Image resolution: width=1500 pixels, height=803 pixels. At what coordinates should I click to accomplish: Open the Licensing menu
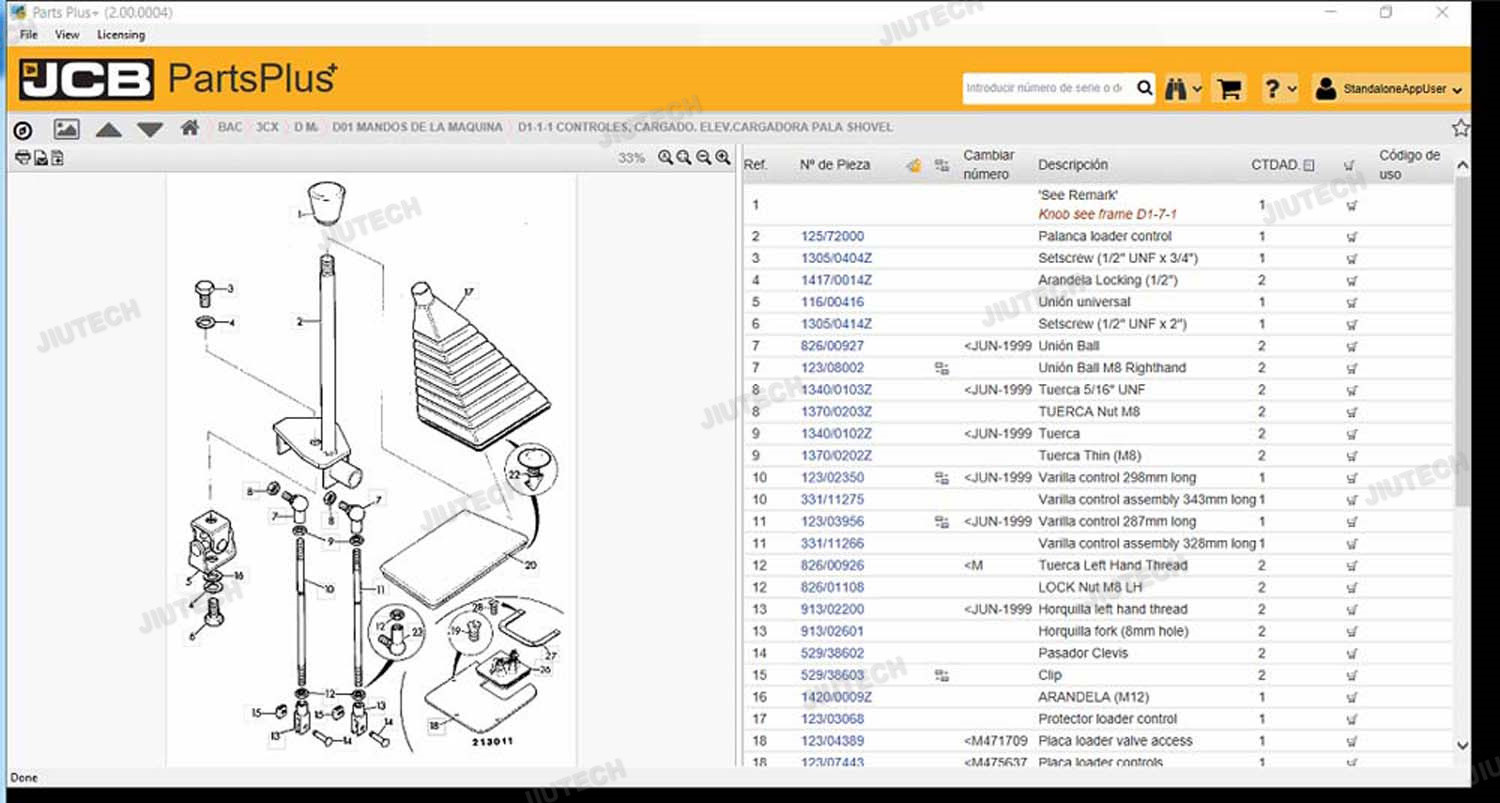120,35
